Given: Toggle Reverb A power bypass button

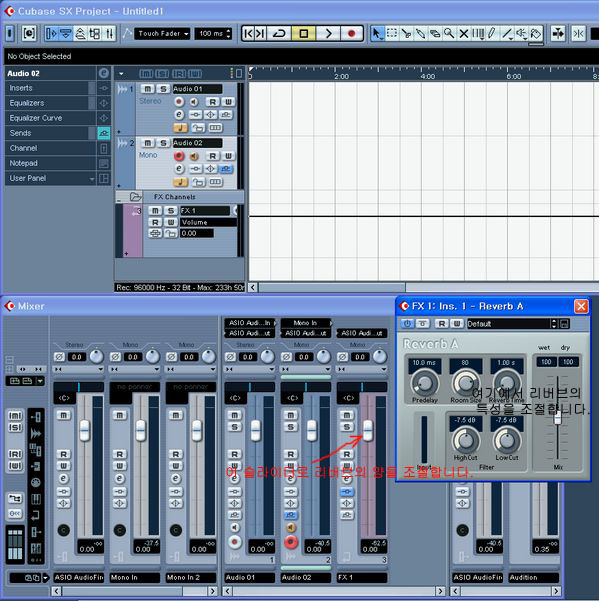Looking at the screenshot, I should pos(407,323).
